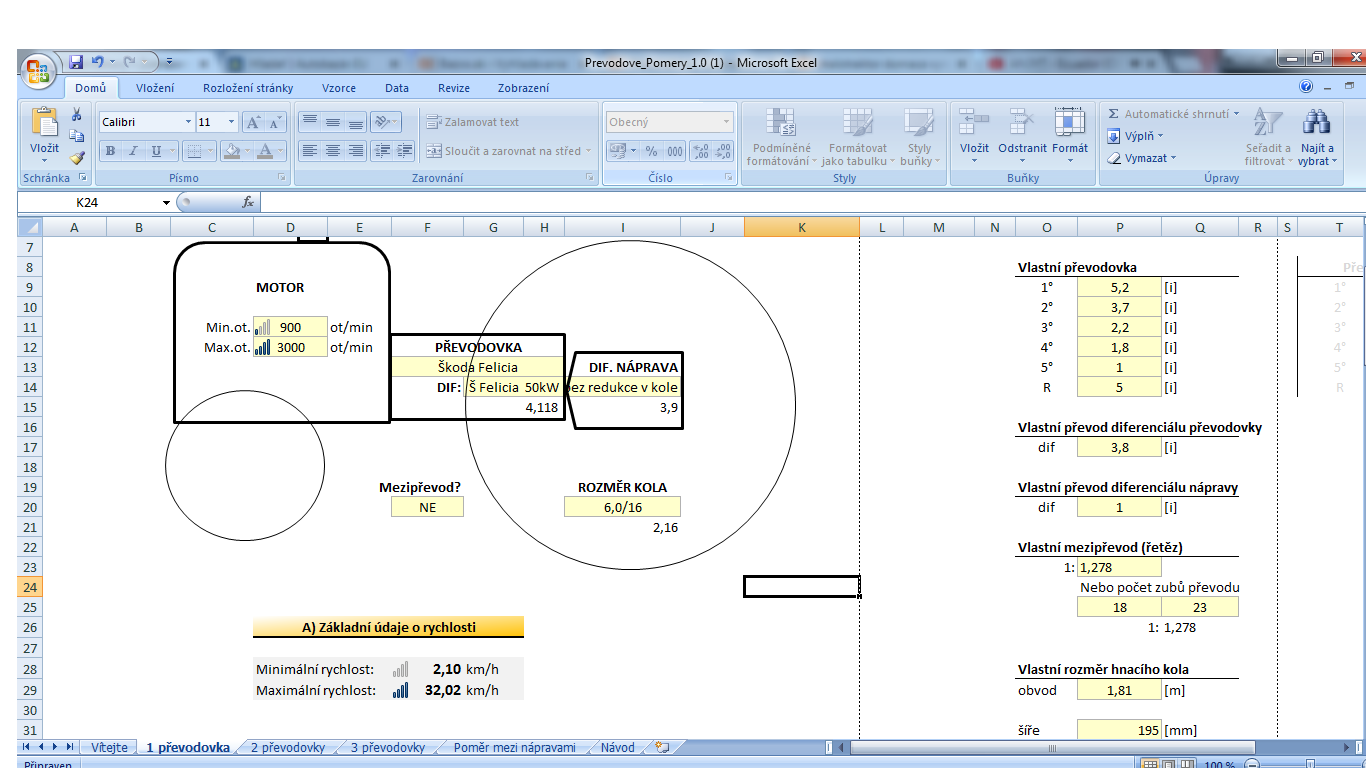The width and height of the screenshot is (1366, 768).
Task: Expand the Automatické shrnutí dropdown arrow
Action: tap(1236, 114)
